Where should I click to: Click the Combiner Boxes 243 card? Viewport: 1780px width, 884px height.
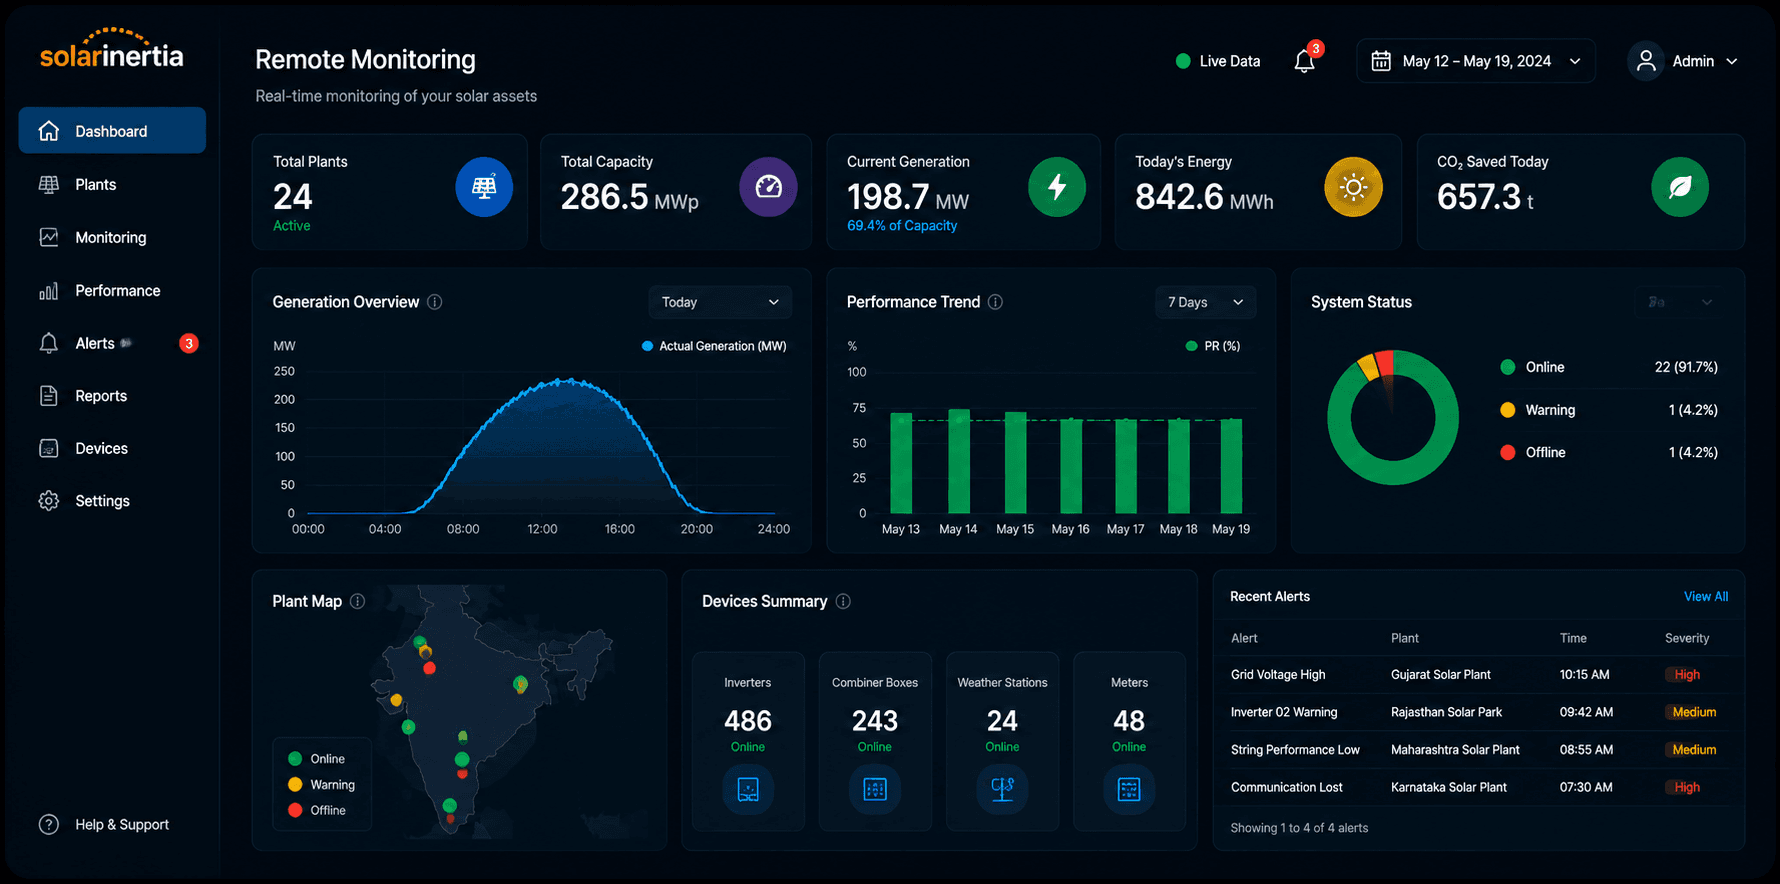coord(875,741)
